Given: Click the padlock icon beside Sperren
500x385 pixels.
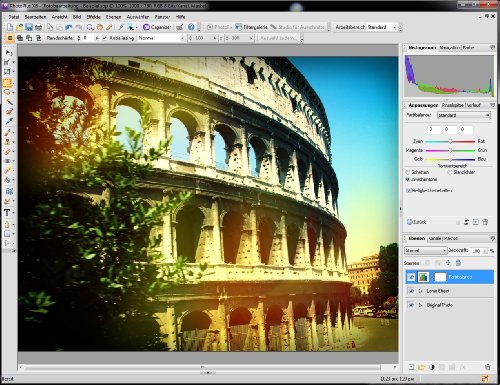Looking at the screenshot, I should 458,263.
